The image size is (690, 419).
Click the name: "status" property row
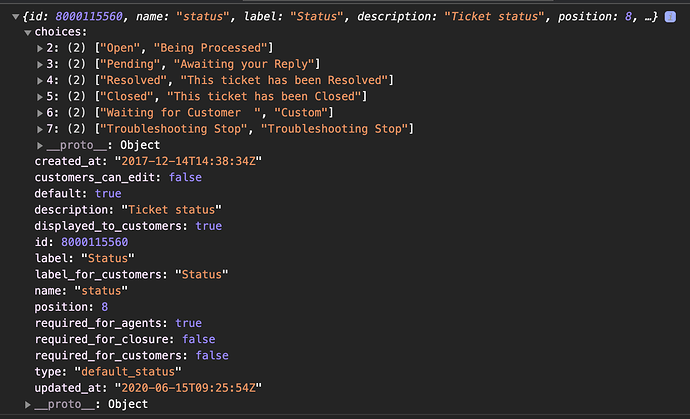coord(81,290)
